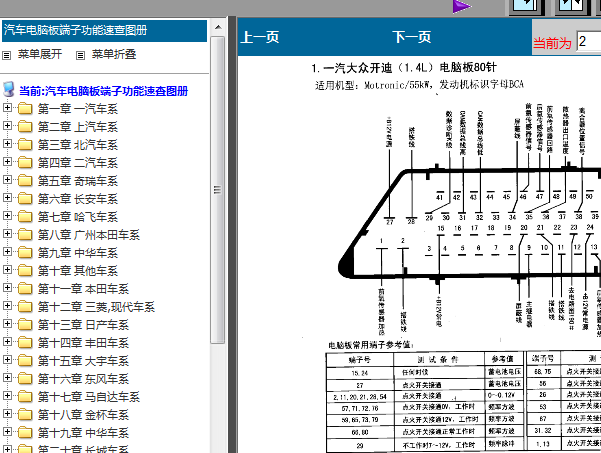
Task: Click the table cell 2, 11, 20, 21, 28, 54
Action: 360,397
